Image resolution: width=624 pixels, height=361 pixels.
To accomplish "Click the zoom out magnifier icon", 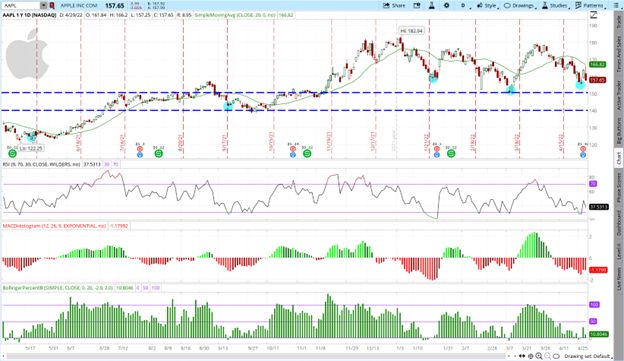I will pos(547,356).
